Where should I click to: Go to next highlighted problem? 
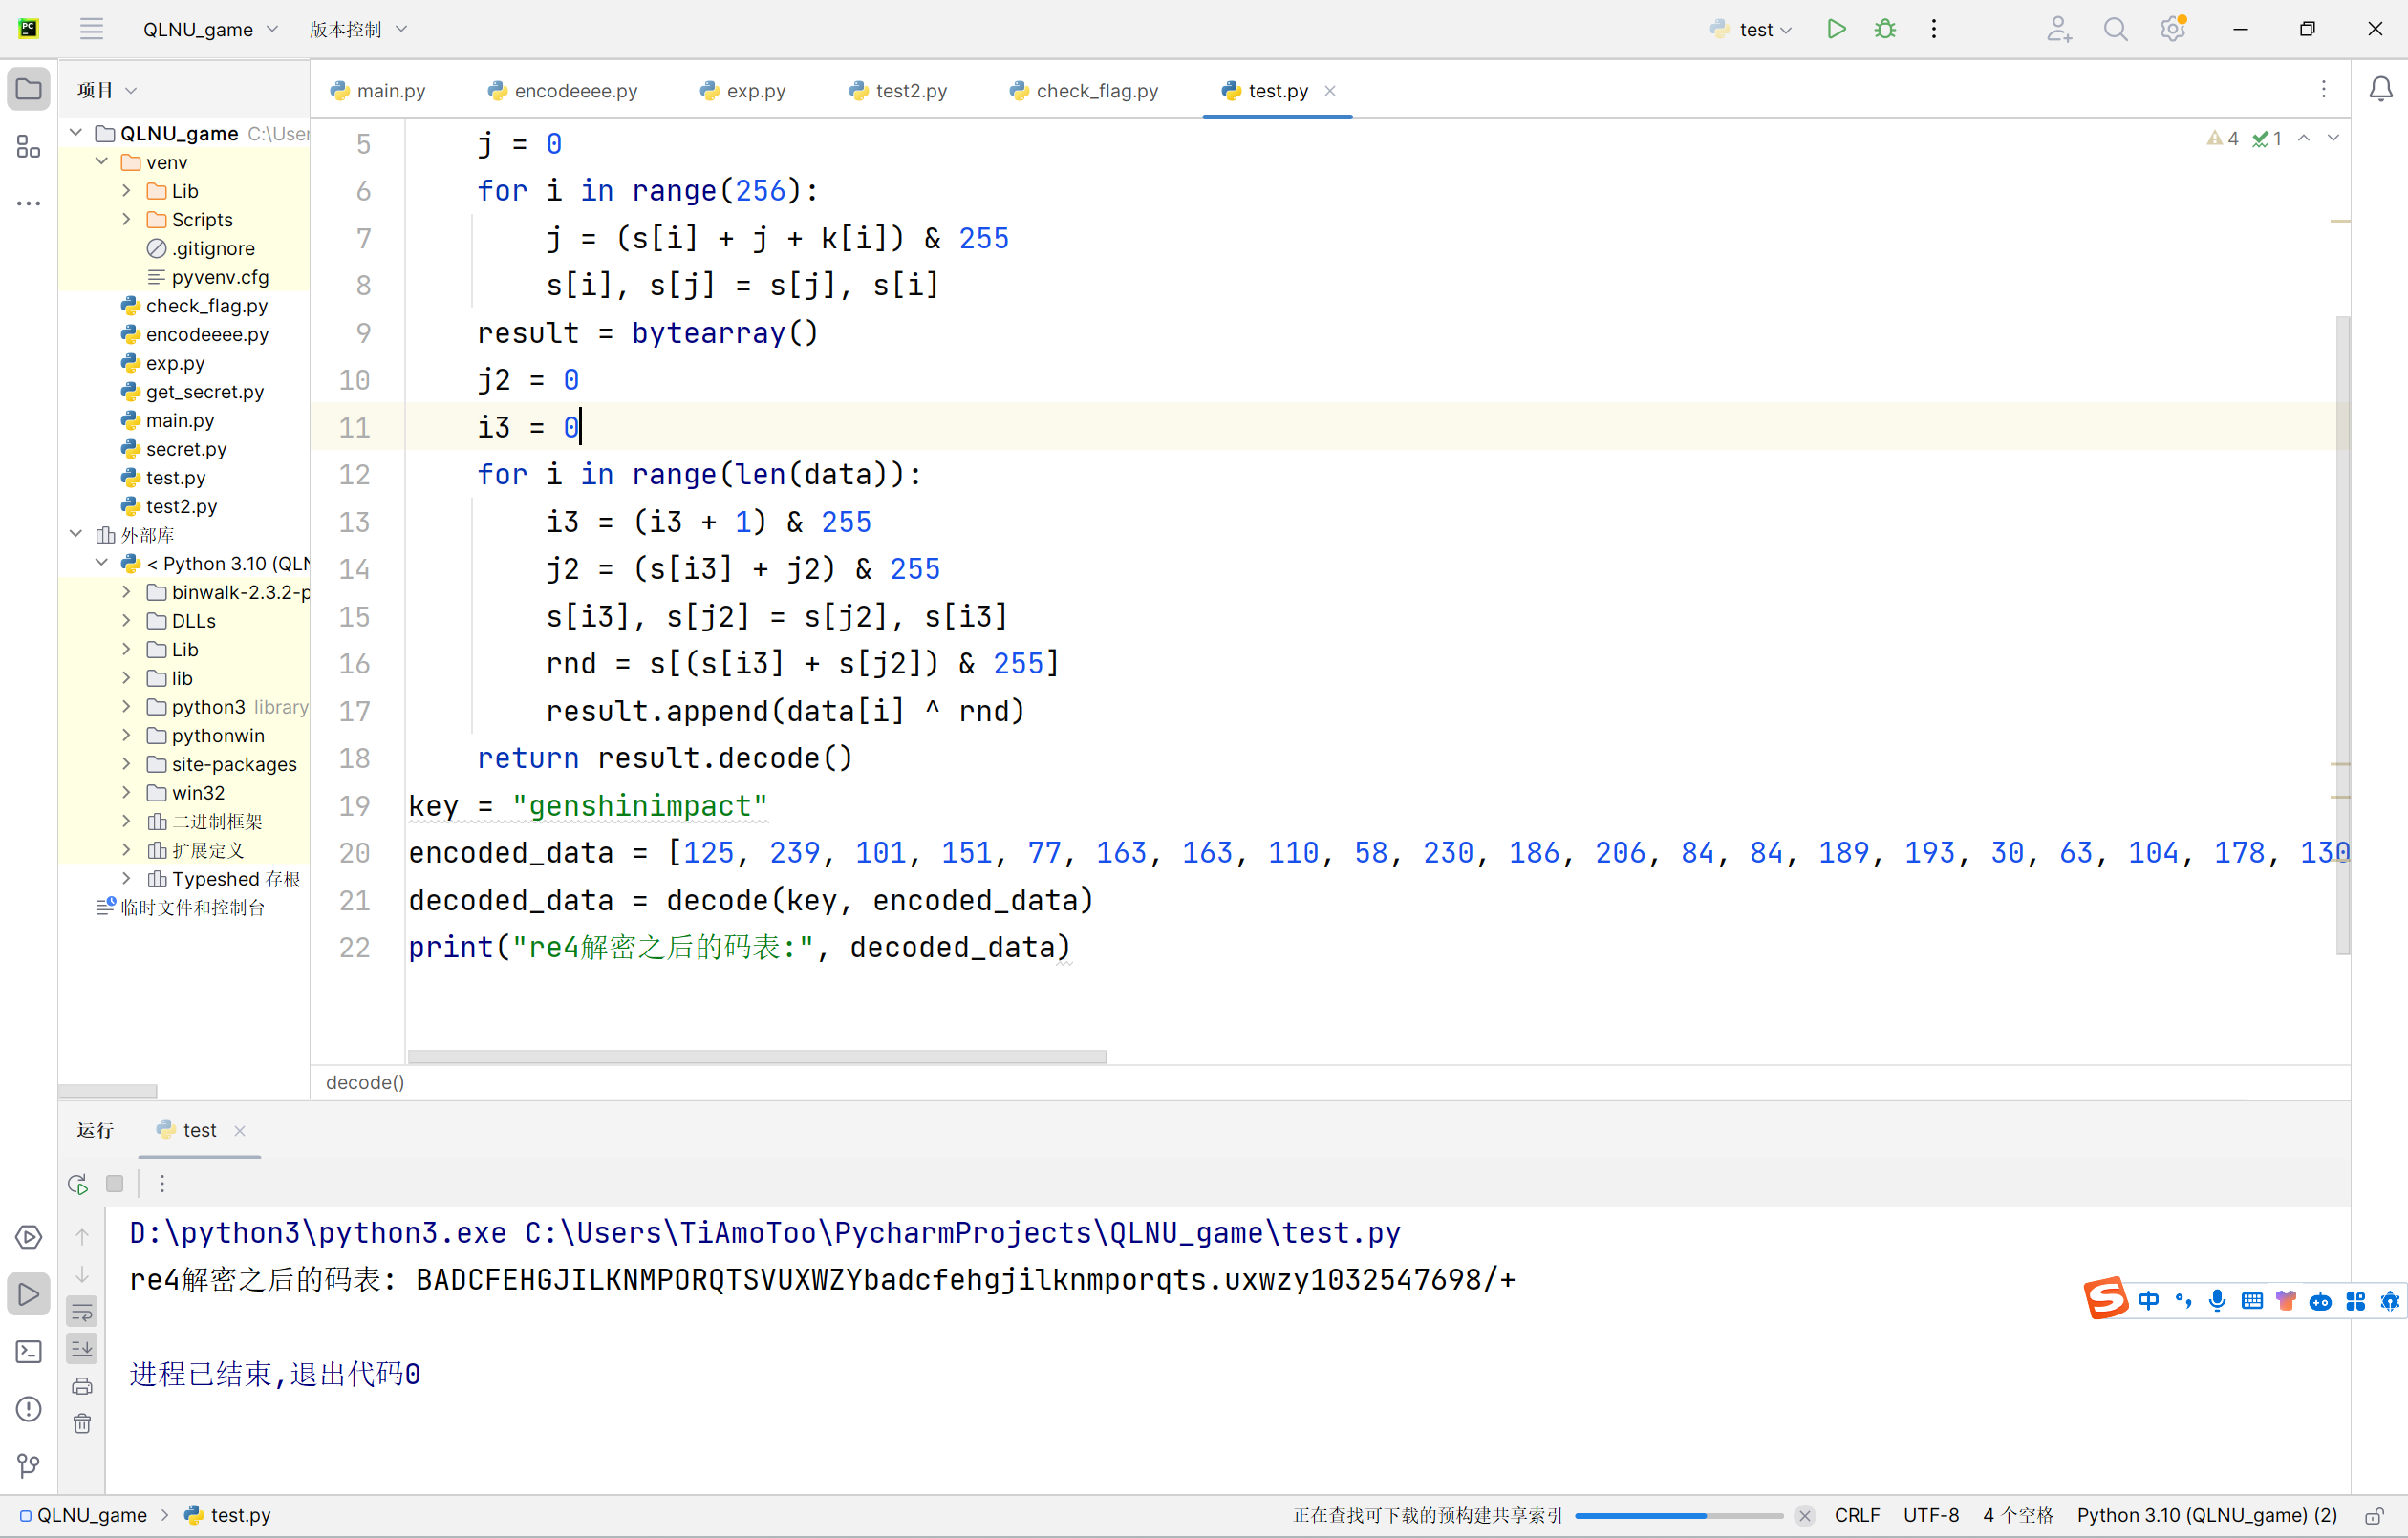coord(2333,138)
